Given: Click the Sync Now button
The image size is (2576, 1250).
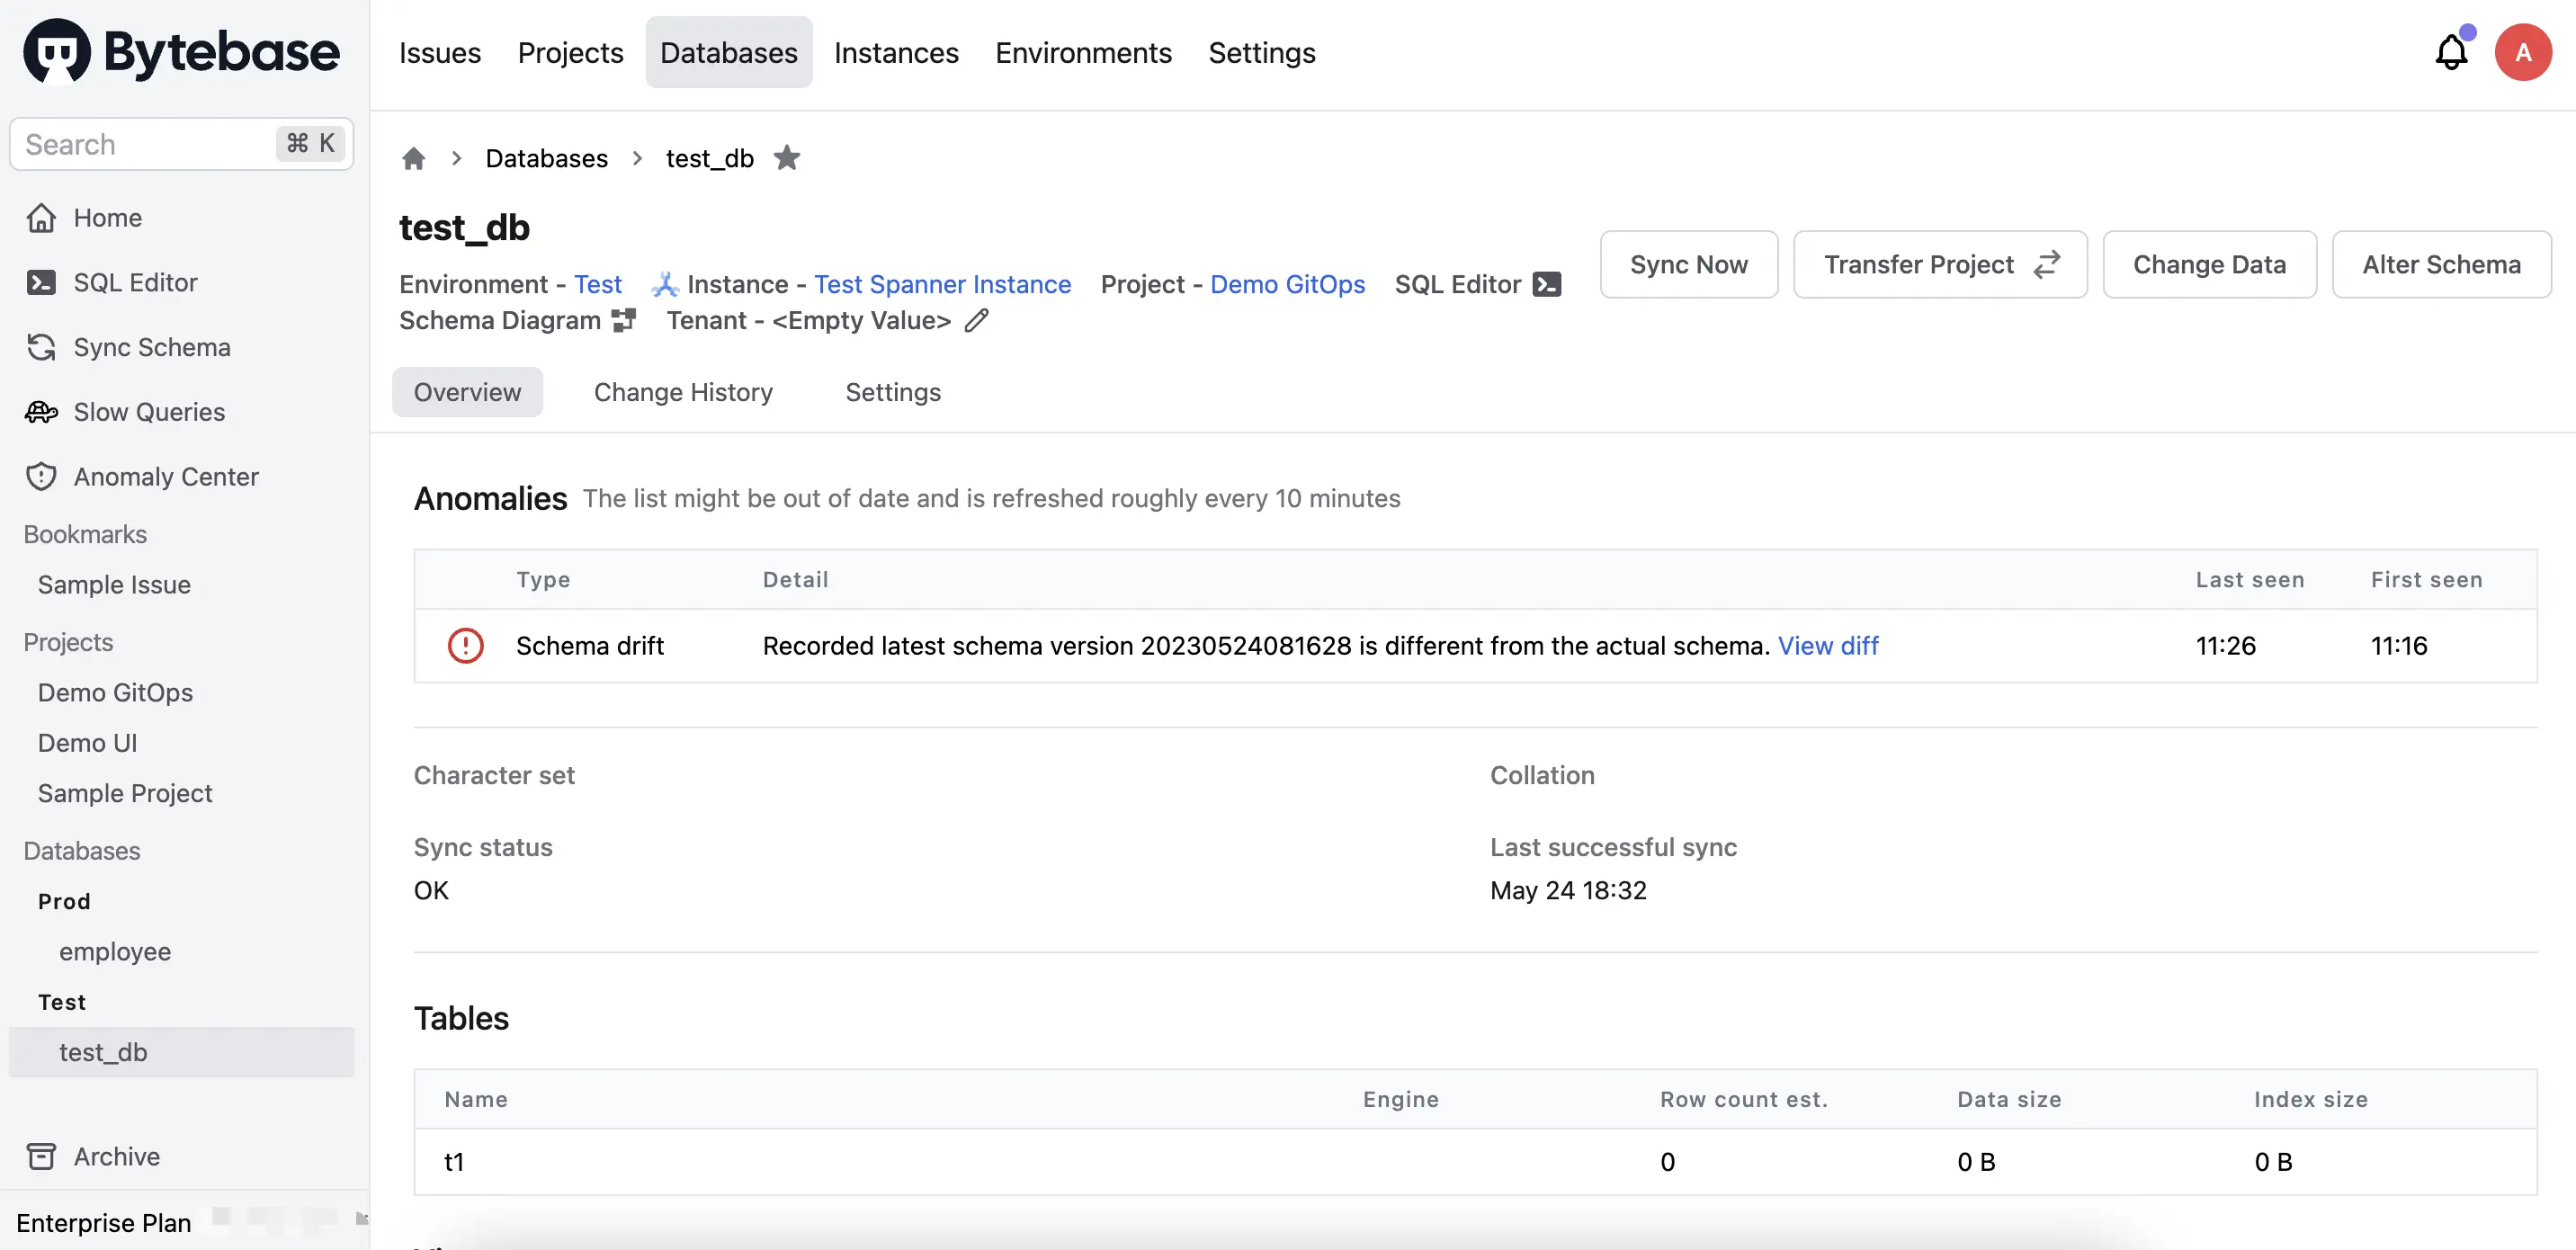Looking at the screenshot, I should pos(1688,264).
